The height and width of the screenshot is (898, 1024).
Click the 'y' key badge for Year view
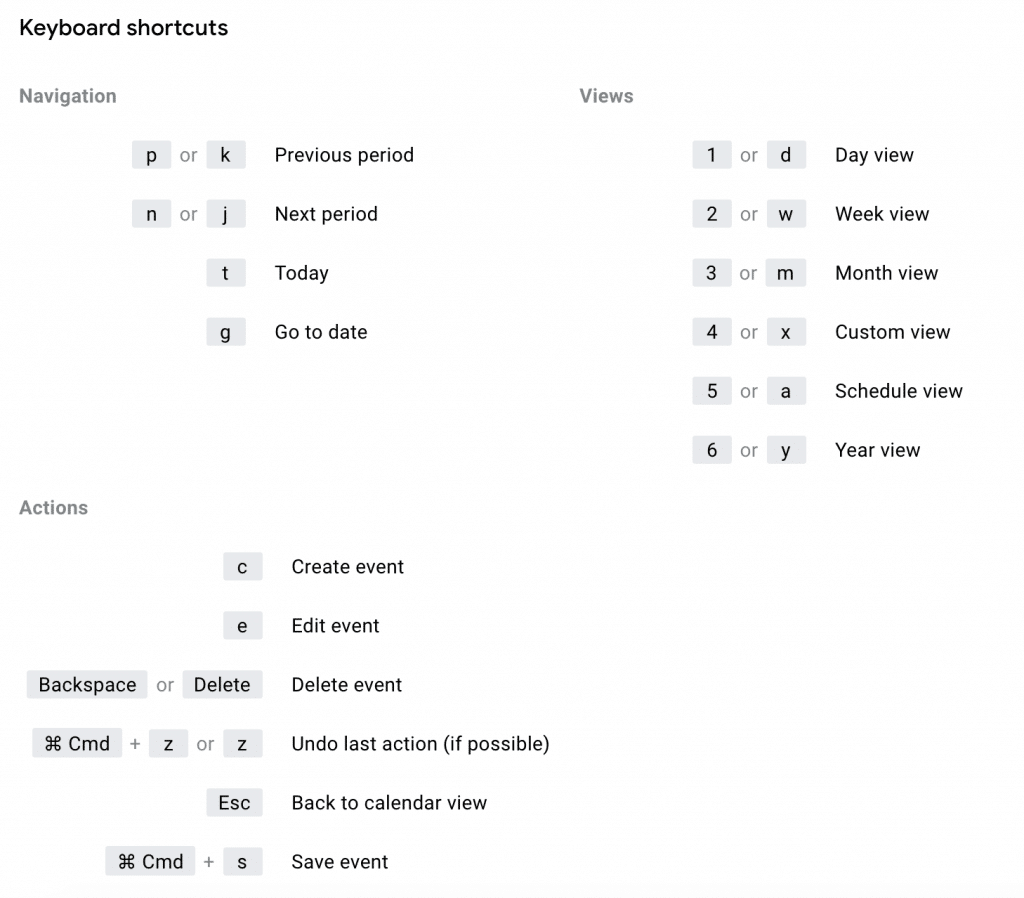[x=786, y=450]
